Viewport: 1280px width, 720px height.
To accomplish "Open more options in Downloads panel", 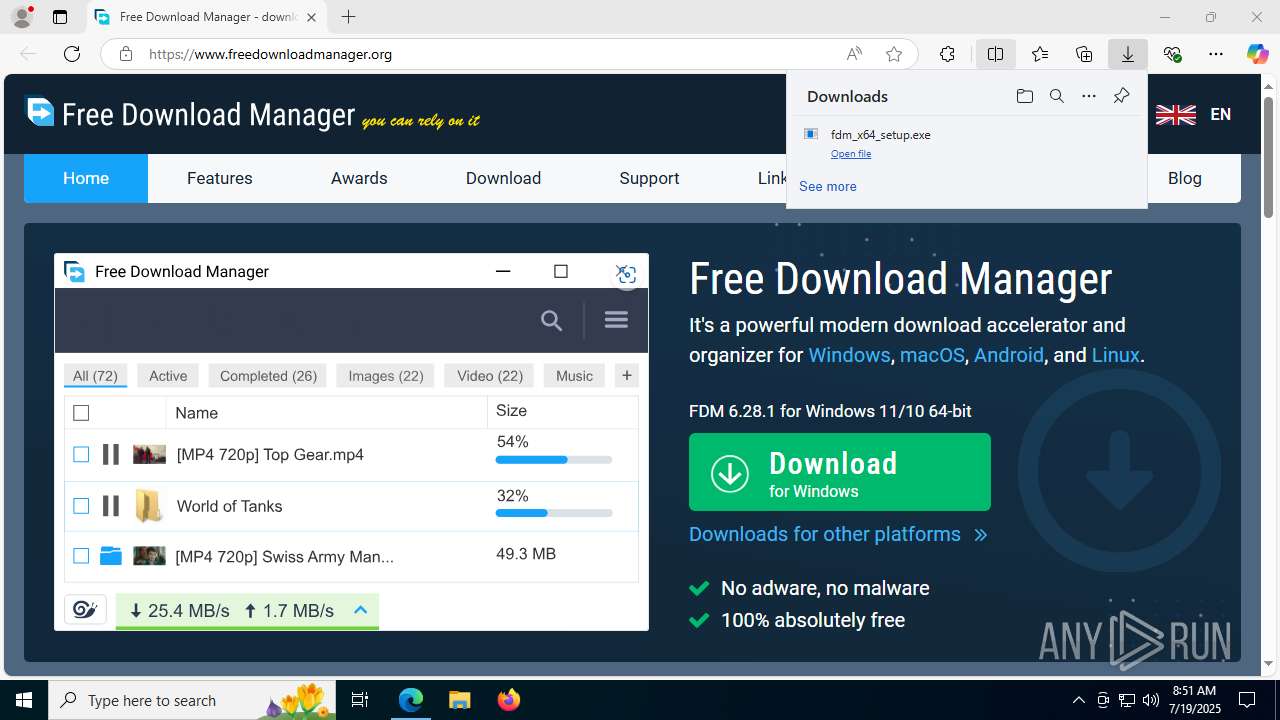I will pyautogui.click(x=1089, y=96).
